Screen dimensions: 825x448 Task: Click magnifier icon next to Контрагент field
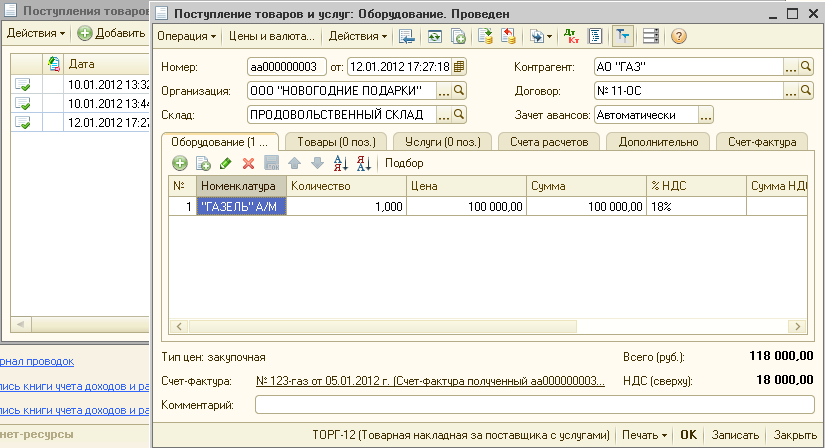806,67
